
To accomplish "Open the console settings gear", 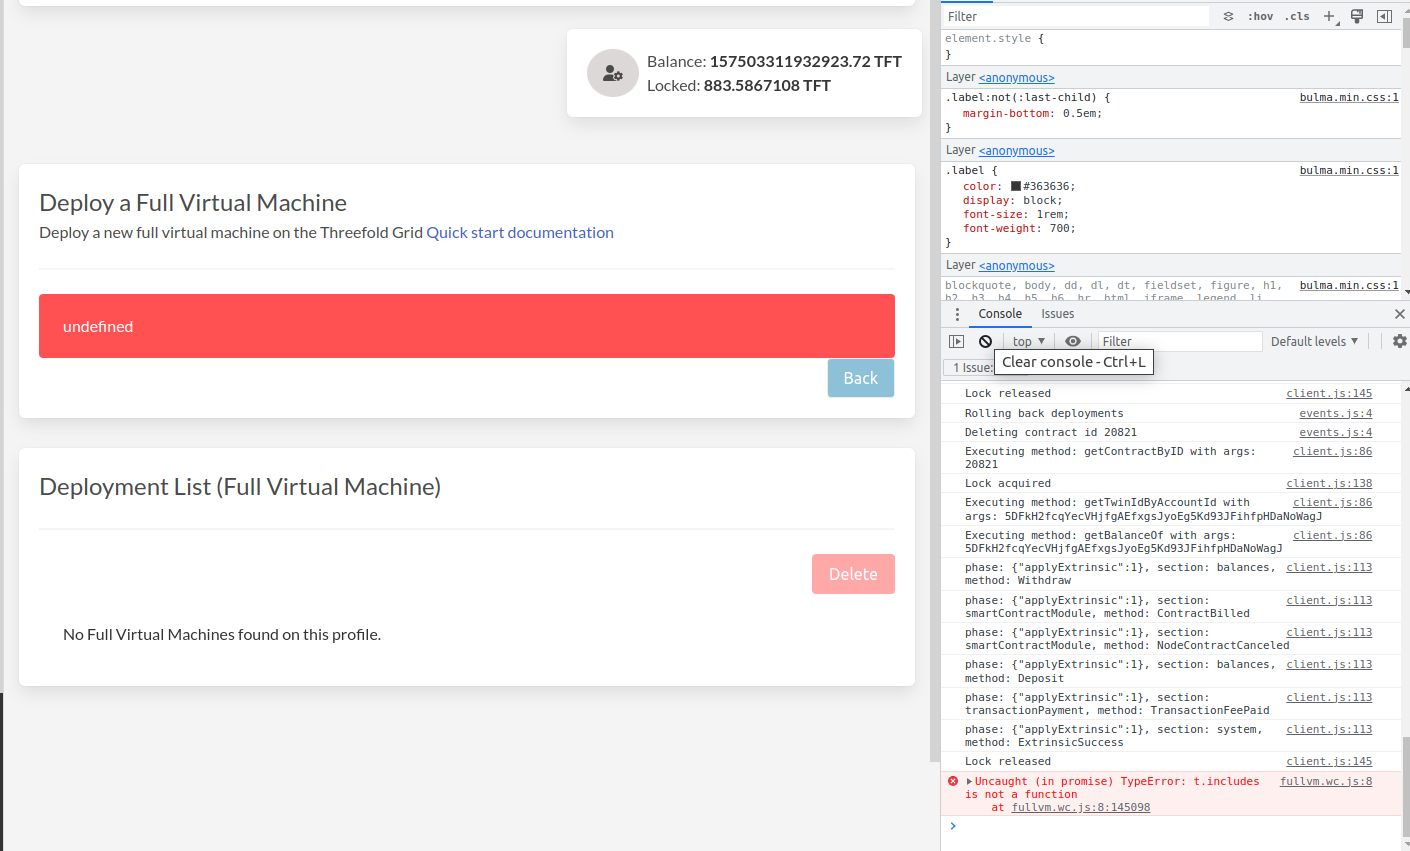I will [x=1398, y=340].
